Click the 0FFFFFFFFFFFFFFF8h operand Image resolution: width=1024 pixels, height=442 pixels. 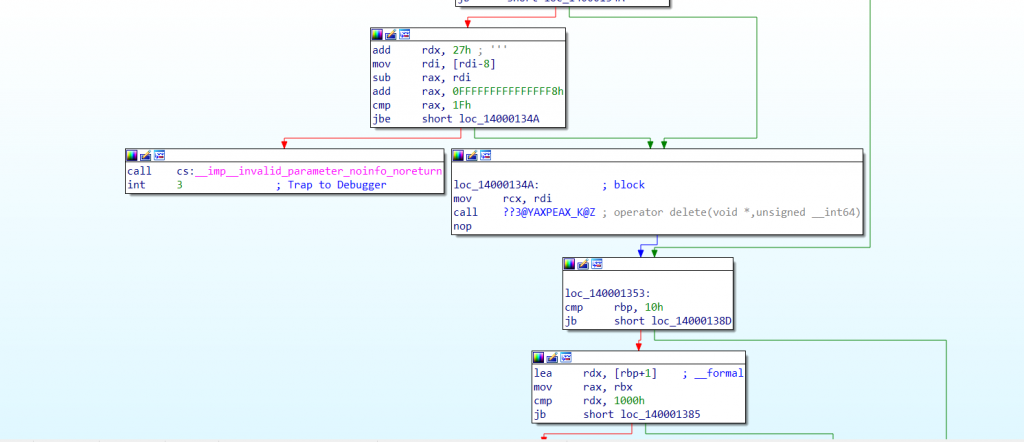point(508,91)
